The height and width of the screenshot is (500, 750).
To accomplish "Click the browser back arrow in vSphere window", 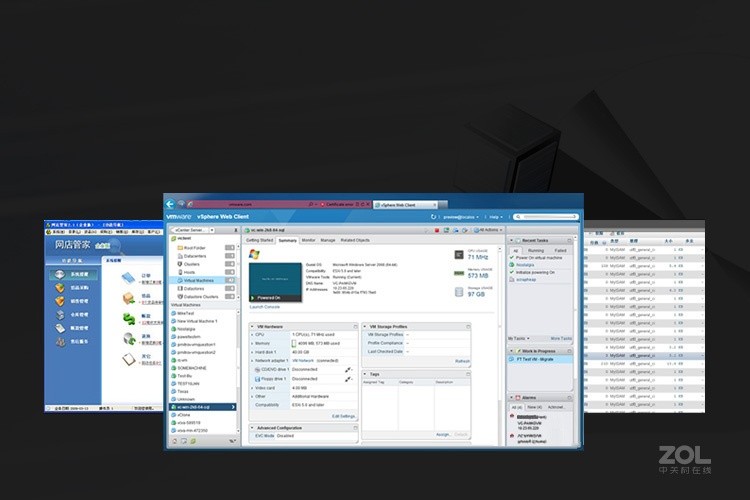I will tap(170, 204).
